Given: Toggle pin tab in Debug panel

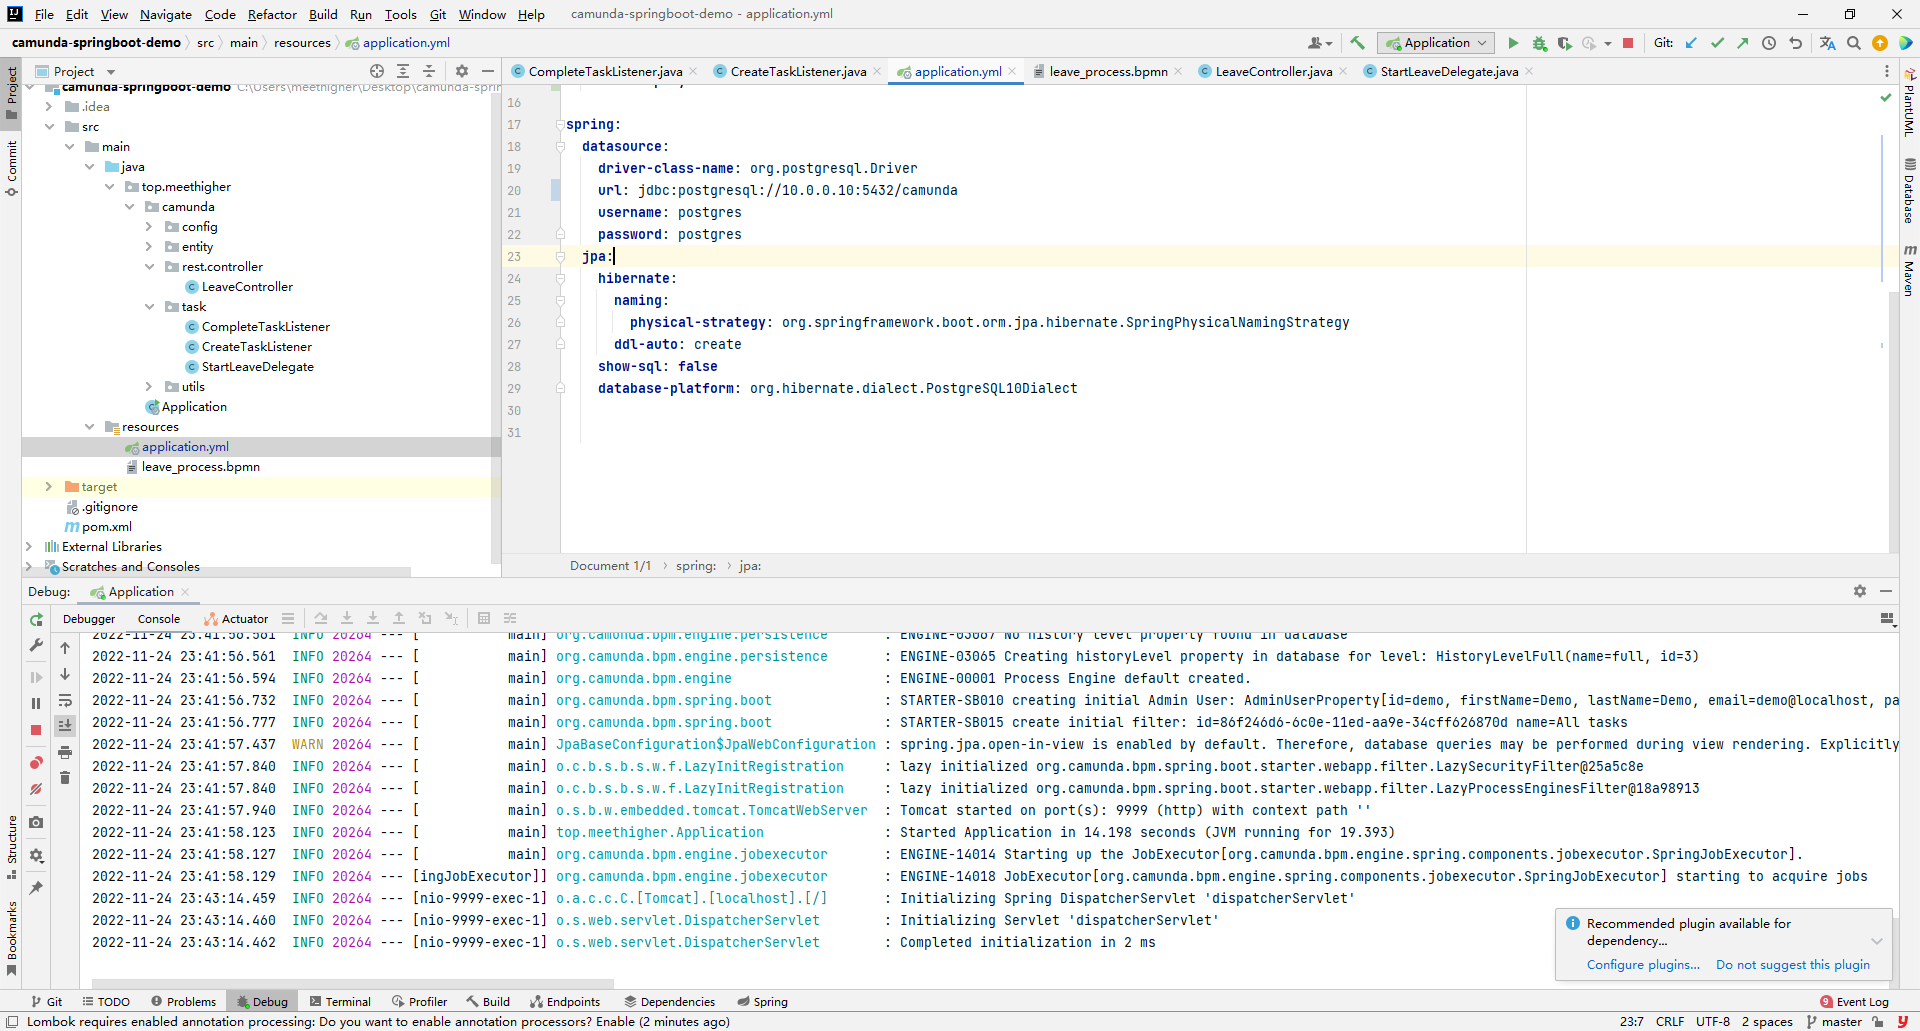Looking at the screenshot, I should click(x=36, y=888).
